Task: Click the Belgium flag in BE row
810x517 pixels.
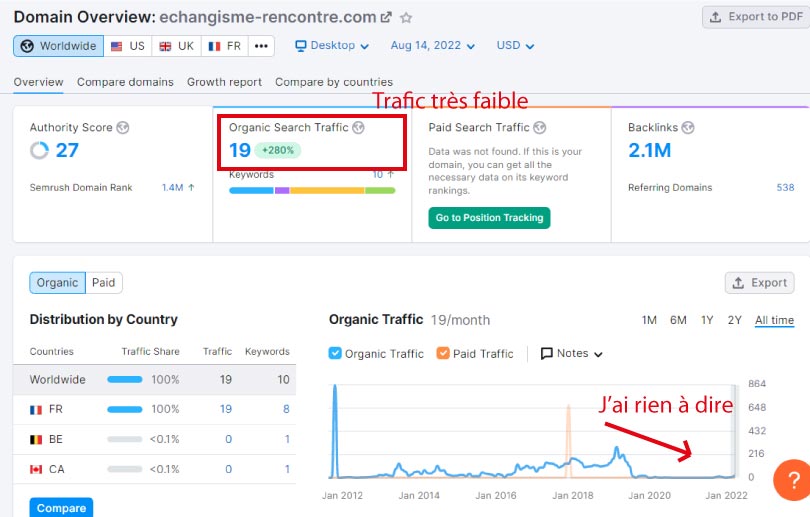Action: tap(36, 440)
